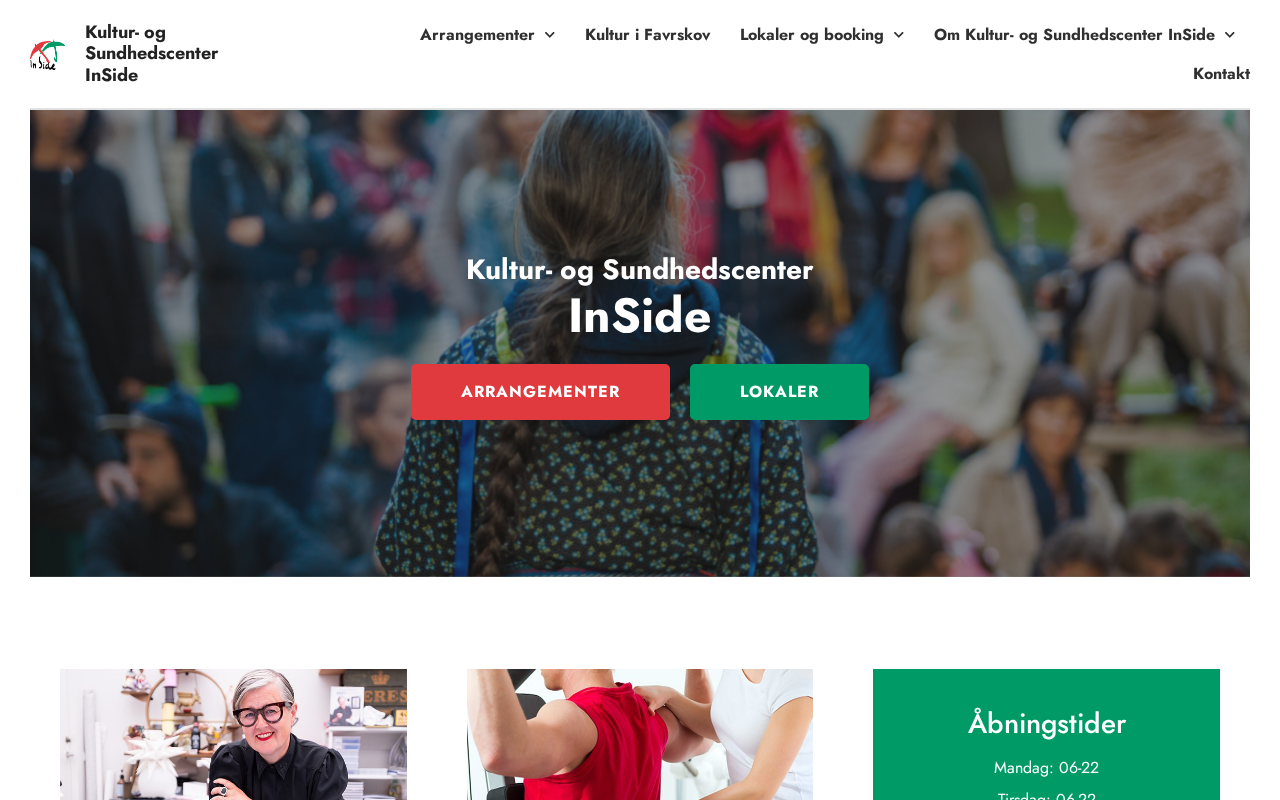This screenshot has width=1280, height=800.
Task: Click the hero heading InSide text
Action: coord(640,316)
